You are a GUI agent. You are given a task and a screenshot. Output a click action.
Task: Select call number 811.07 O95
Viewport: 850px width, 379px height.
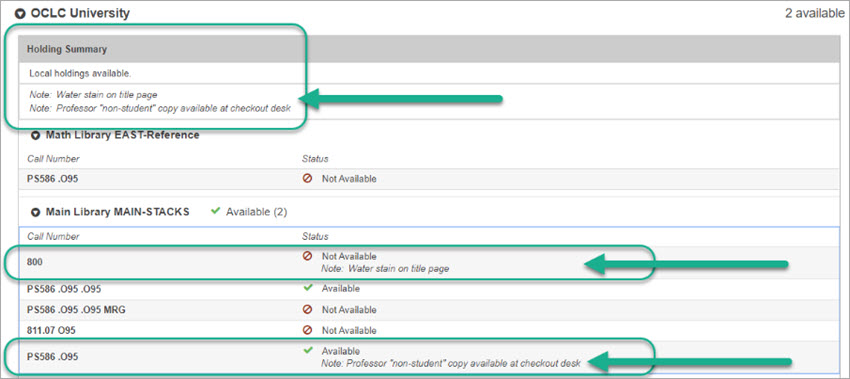click(x=54, y=330)
